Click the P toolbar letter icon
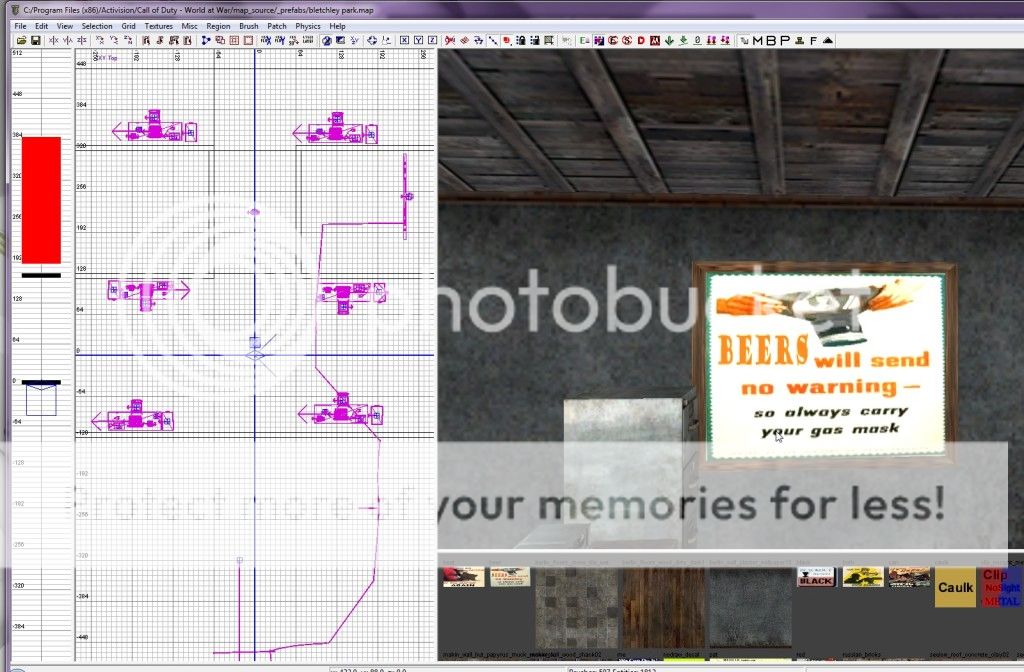1024x672 pixels. point(784,40)
